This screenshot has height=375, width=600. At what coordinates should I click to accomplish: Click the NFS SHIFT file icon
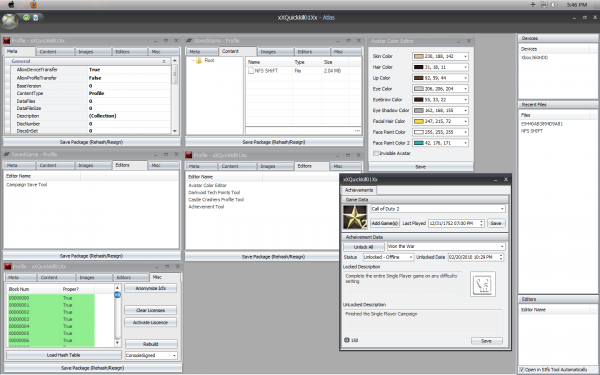[251, 71]
